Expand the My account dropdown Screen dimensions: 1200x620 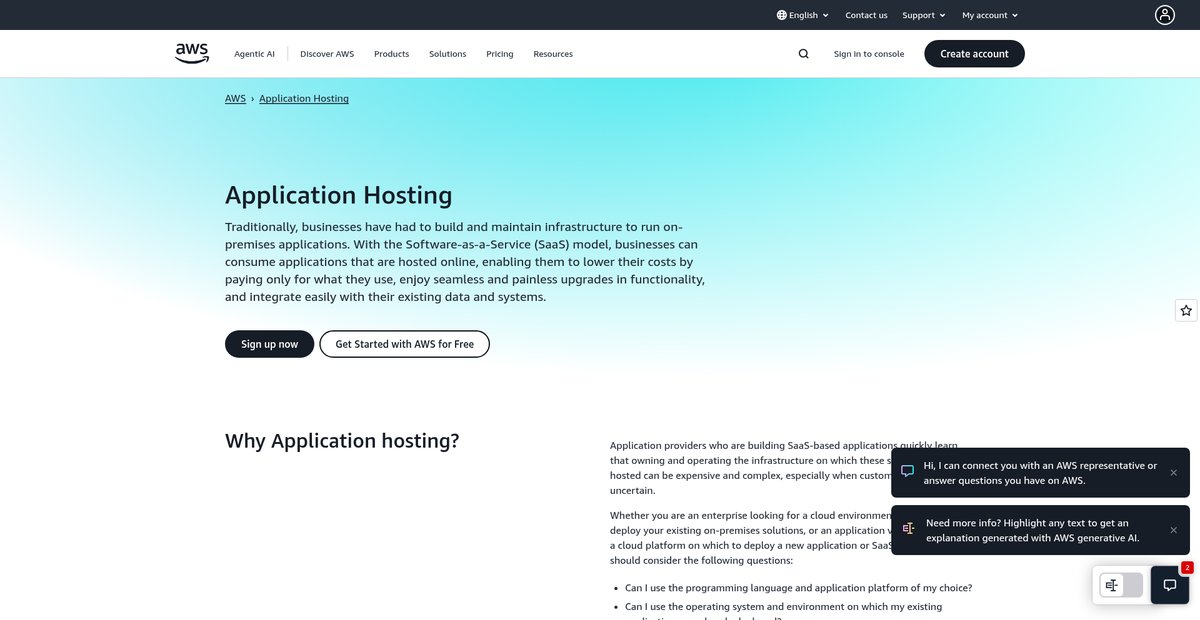pyautogui.click(x=990, y=15)
